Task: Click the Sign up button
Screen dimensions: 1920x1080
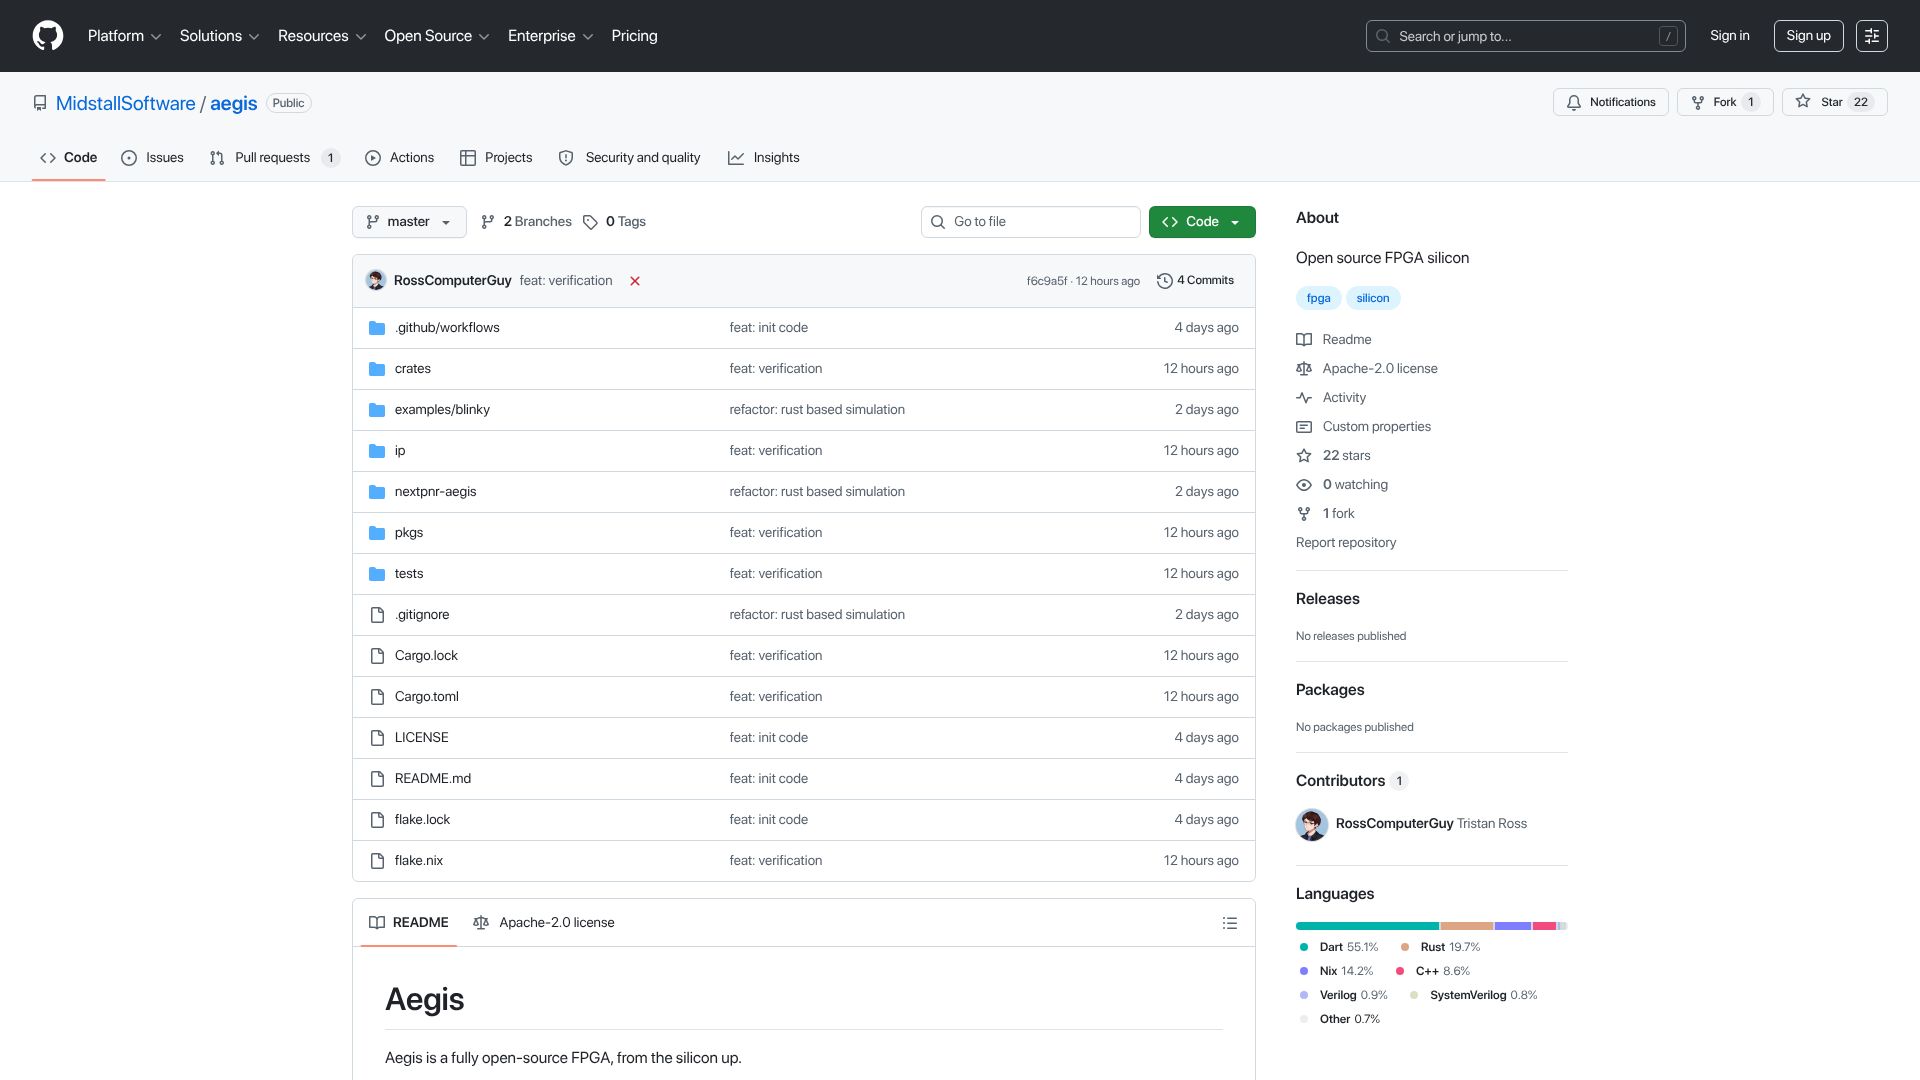Action: [1808, 36]
